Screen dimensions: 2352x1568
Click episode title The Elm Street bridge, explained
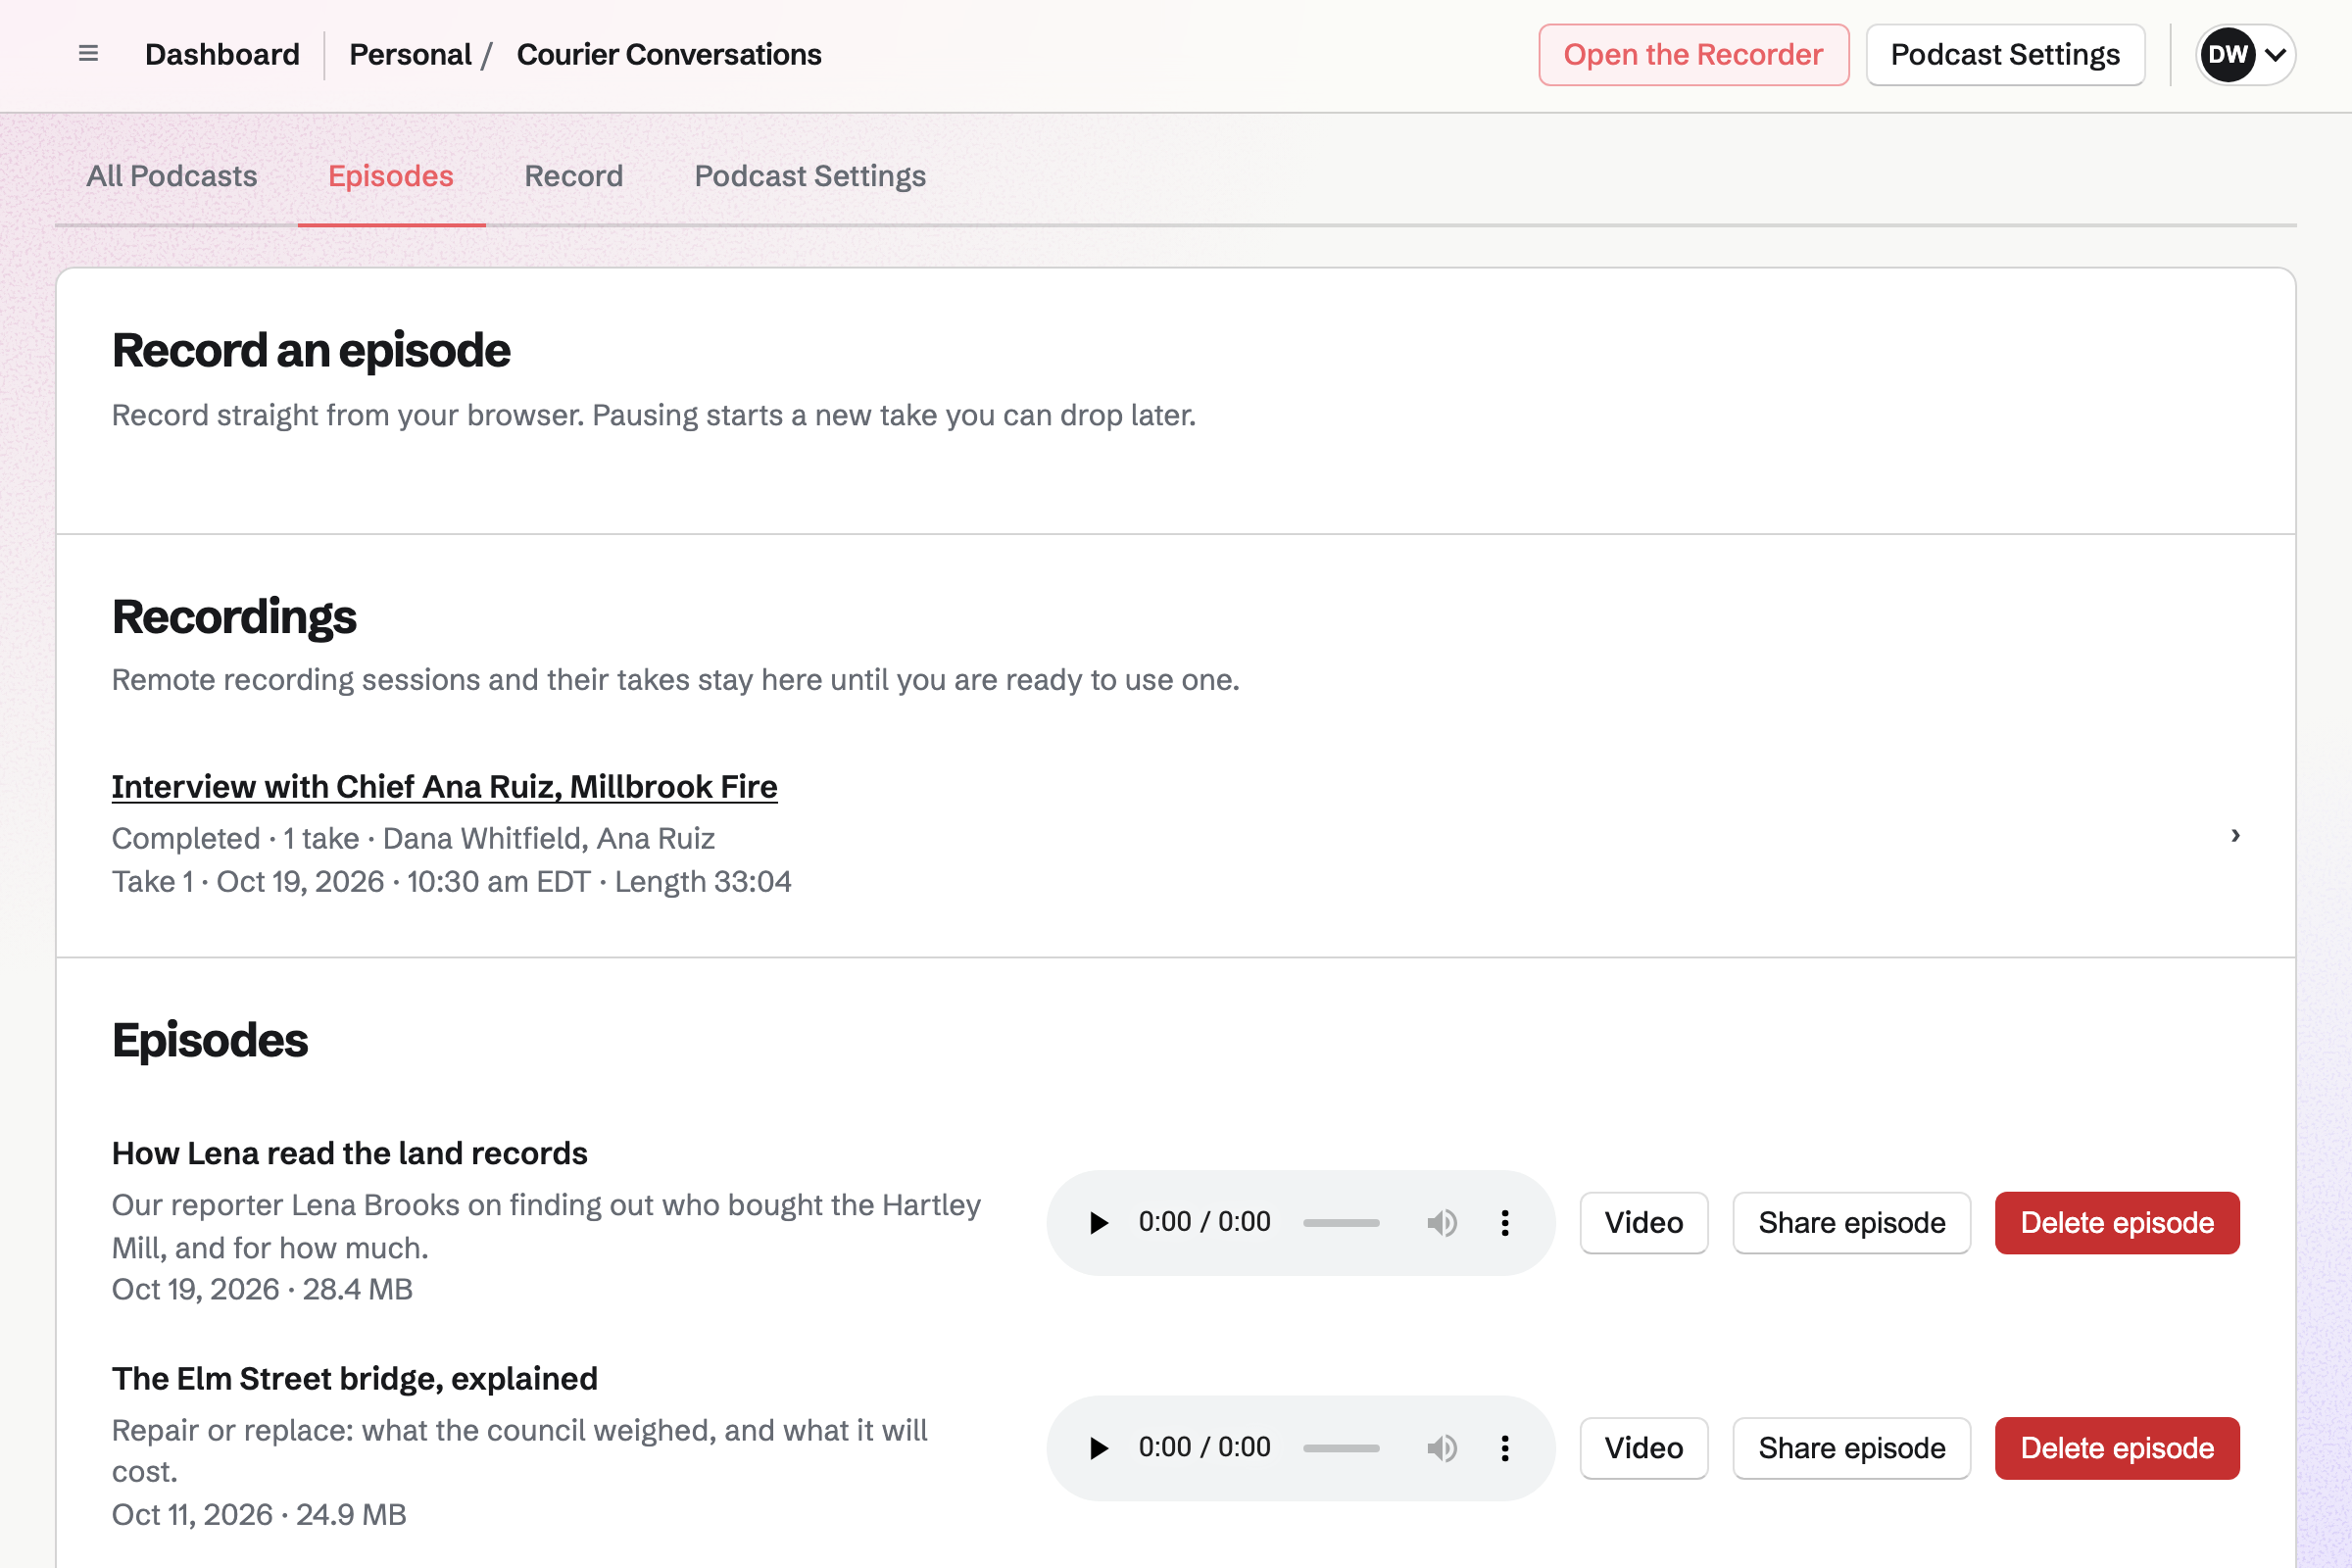(355, 1379)
